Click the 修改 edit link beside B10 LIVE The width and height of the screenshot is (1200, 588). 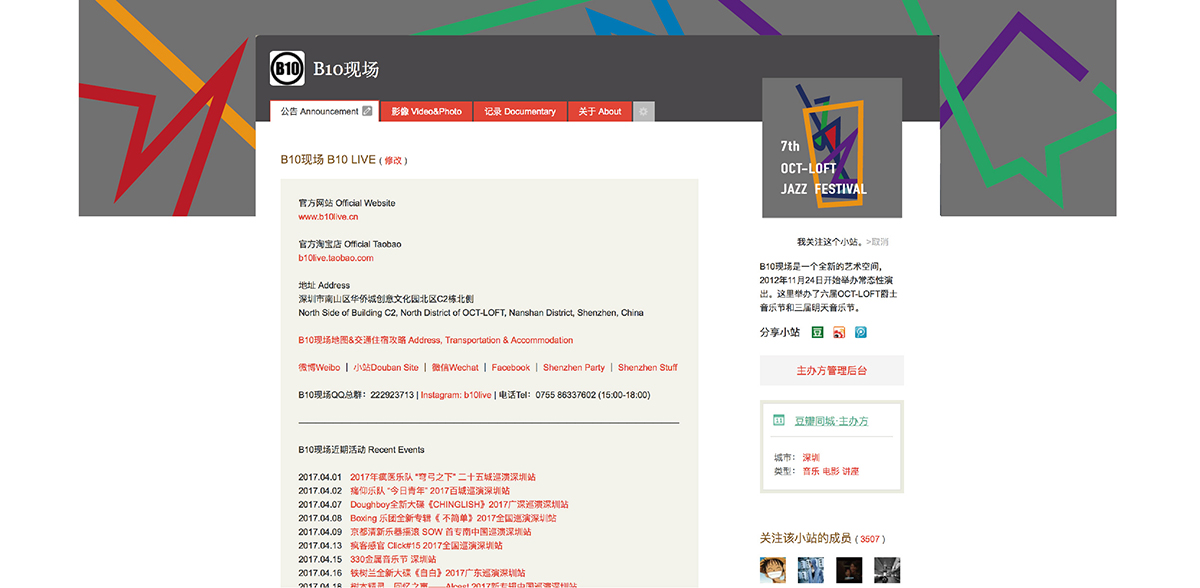click(393, 160)
